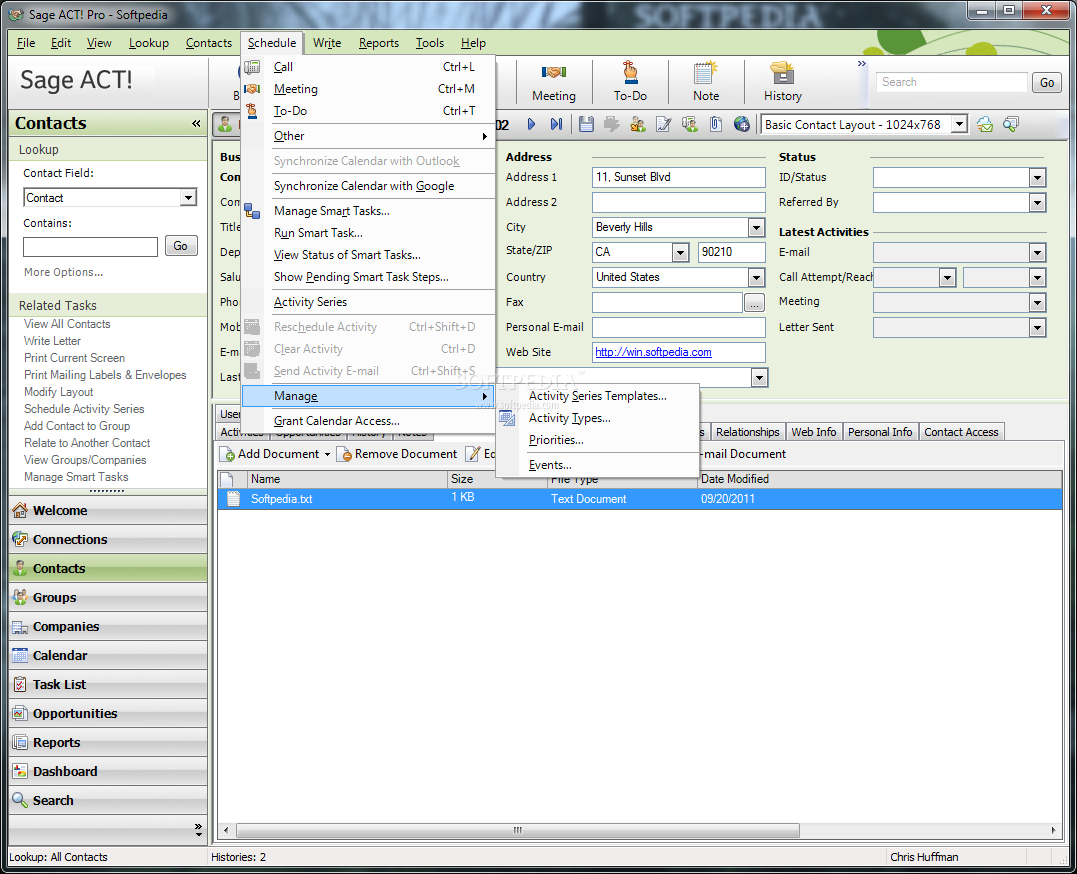
Task: Switch to the Contact Access tab
Action: 961,432
